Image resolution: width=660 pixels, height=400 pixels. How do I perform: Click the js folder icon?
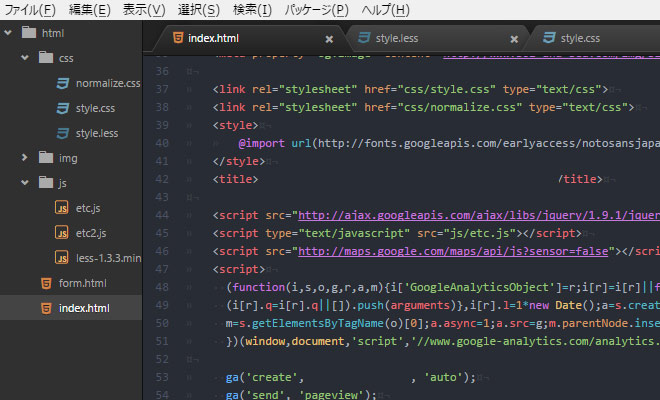click(x=45, y=182)
